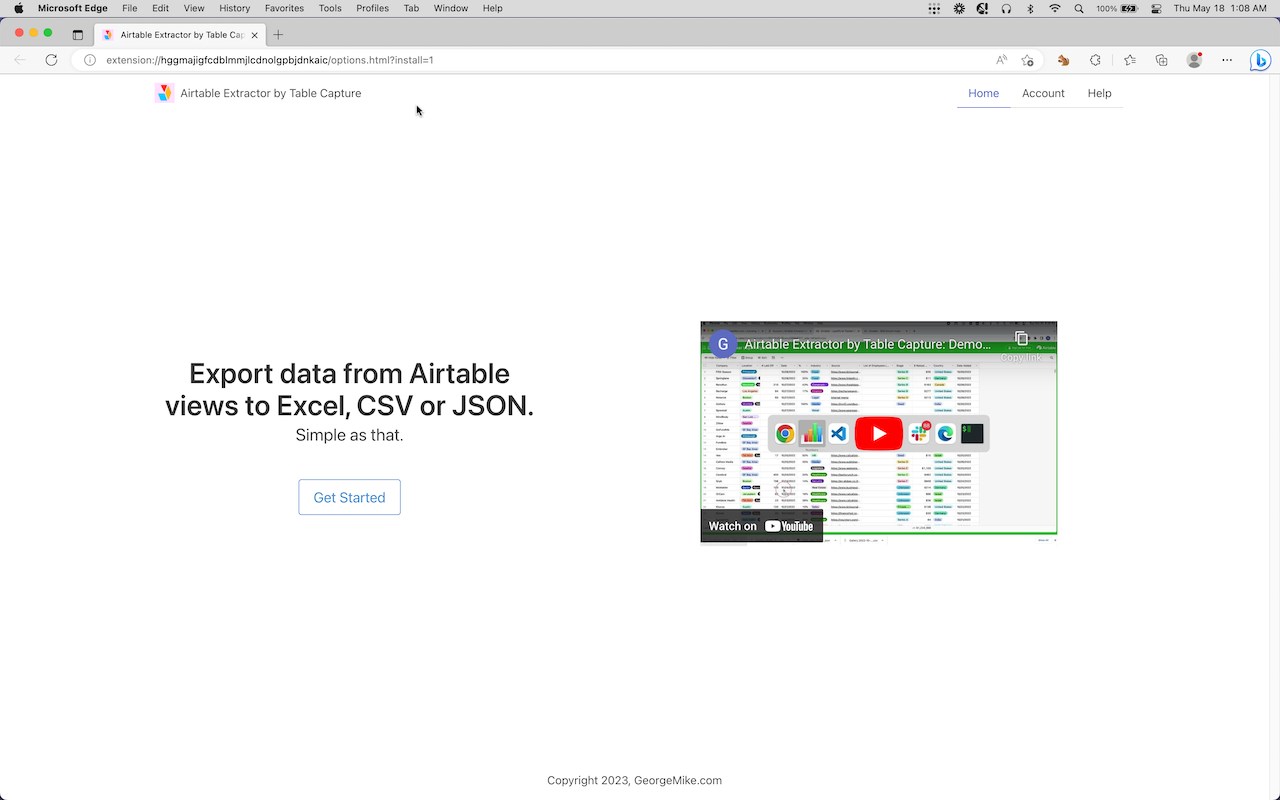Open the View menu

coord(194,8)
